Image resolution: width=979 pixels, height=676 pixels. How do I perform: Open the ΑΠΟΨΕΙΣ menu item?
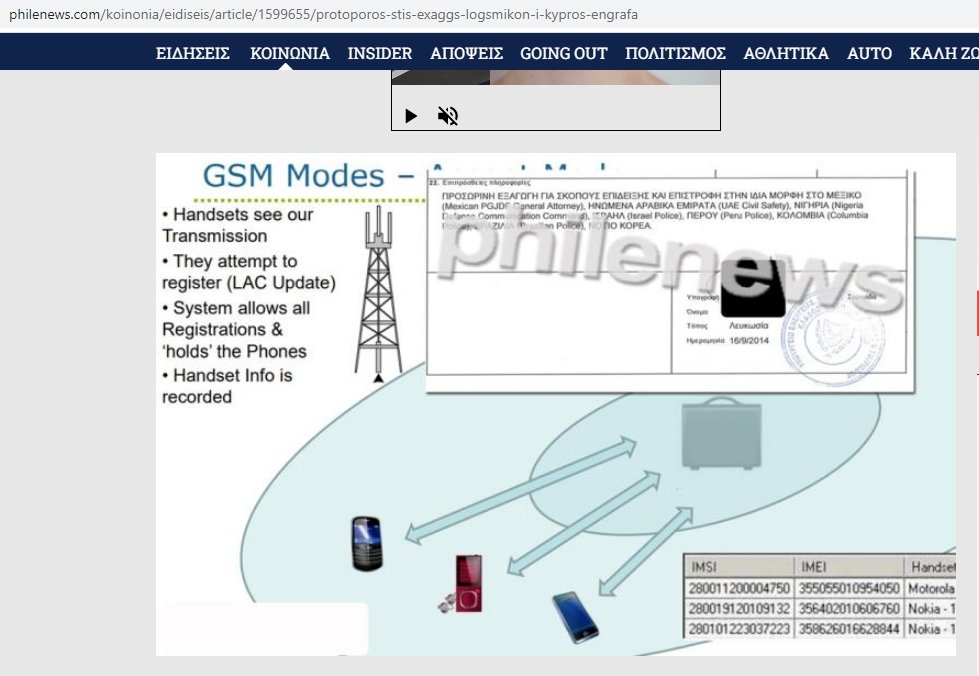click(466, 53)
